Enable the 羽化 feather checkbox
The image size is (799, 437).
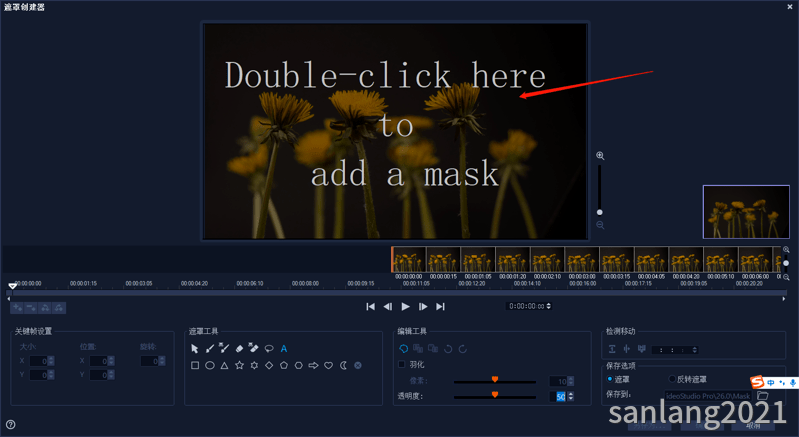pyautogui.click(x=402, y=364)
